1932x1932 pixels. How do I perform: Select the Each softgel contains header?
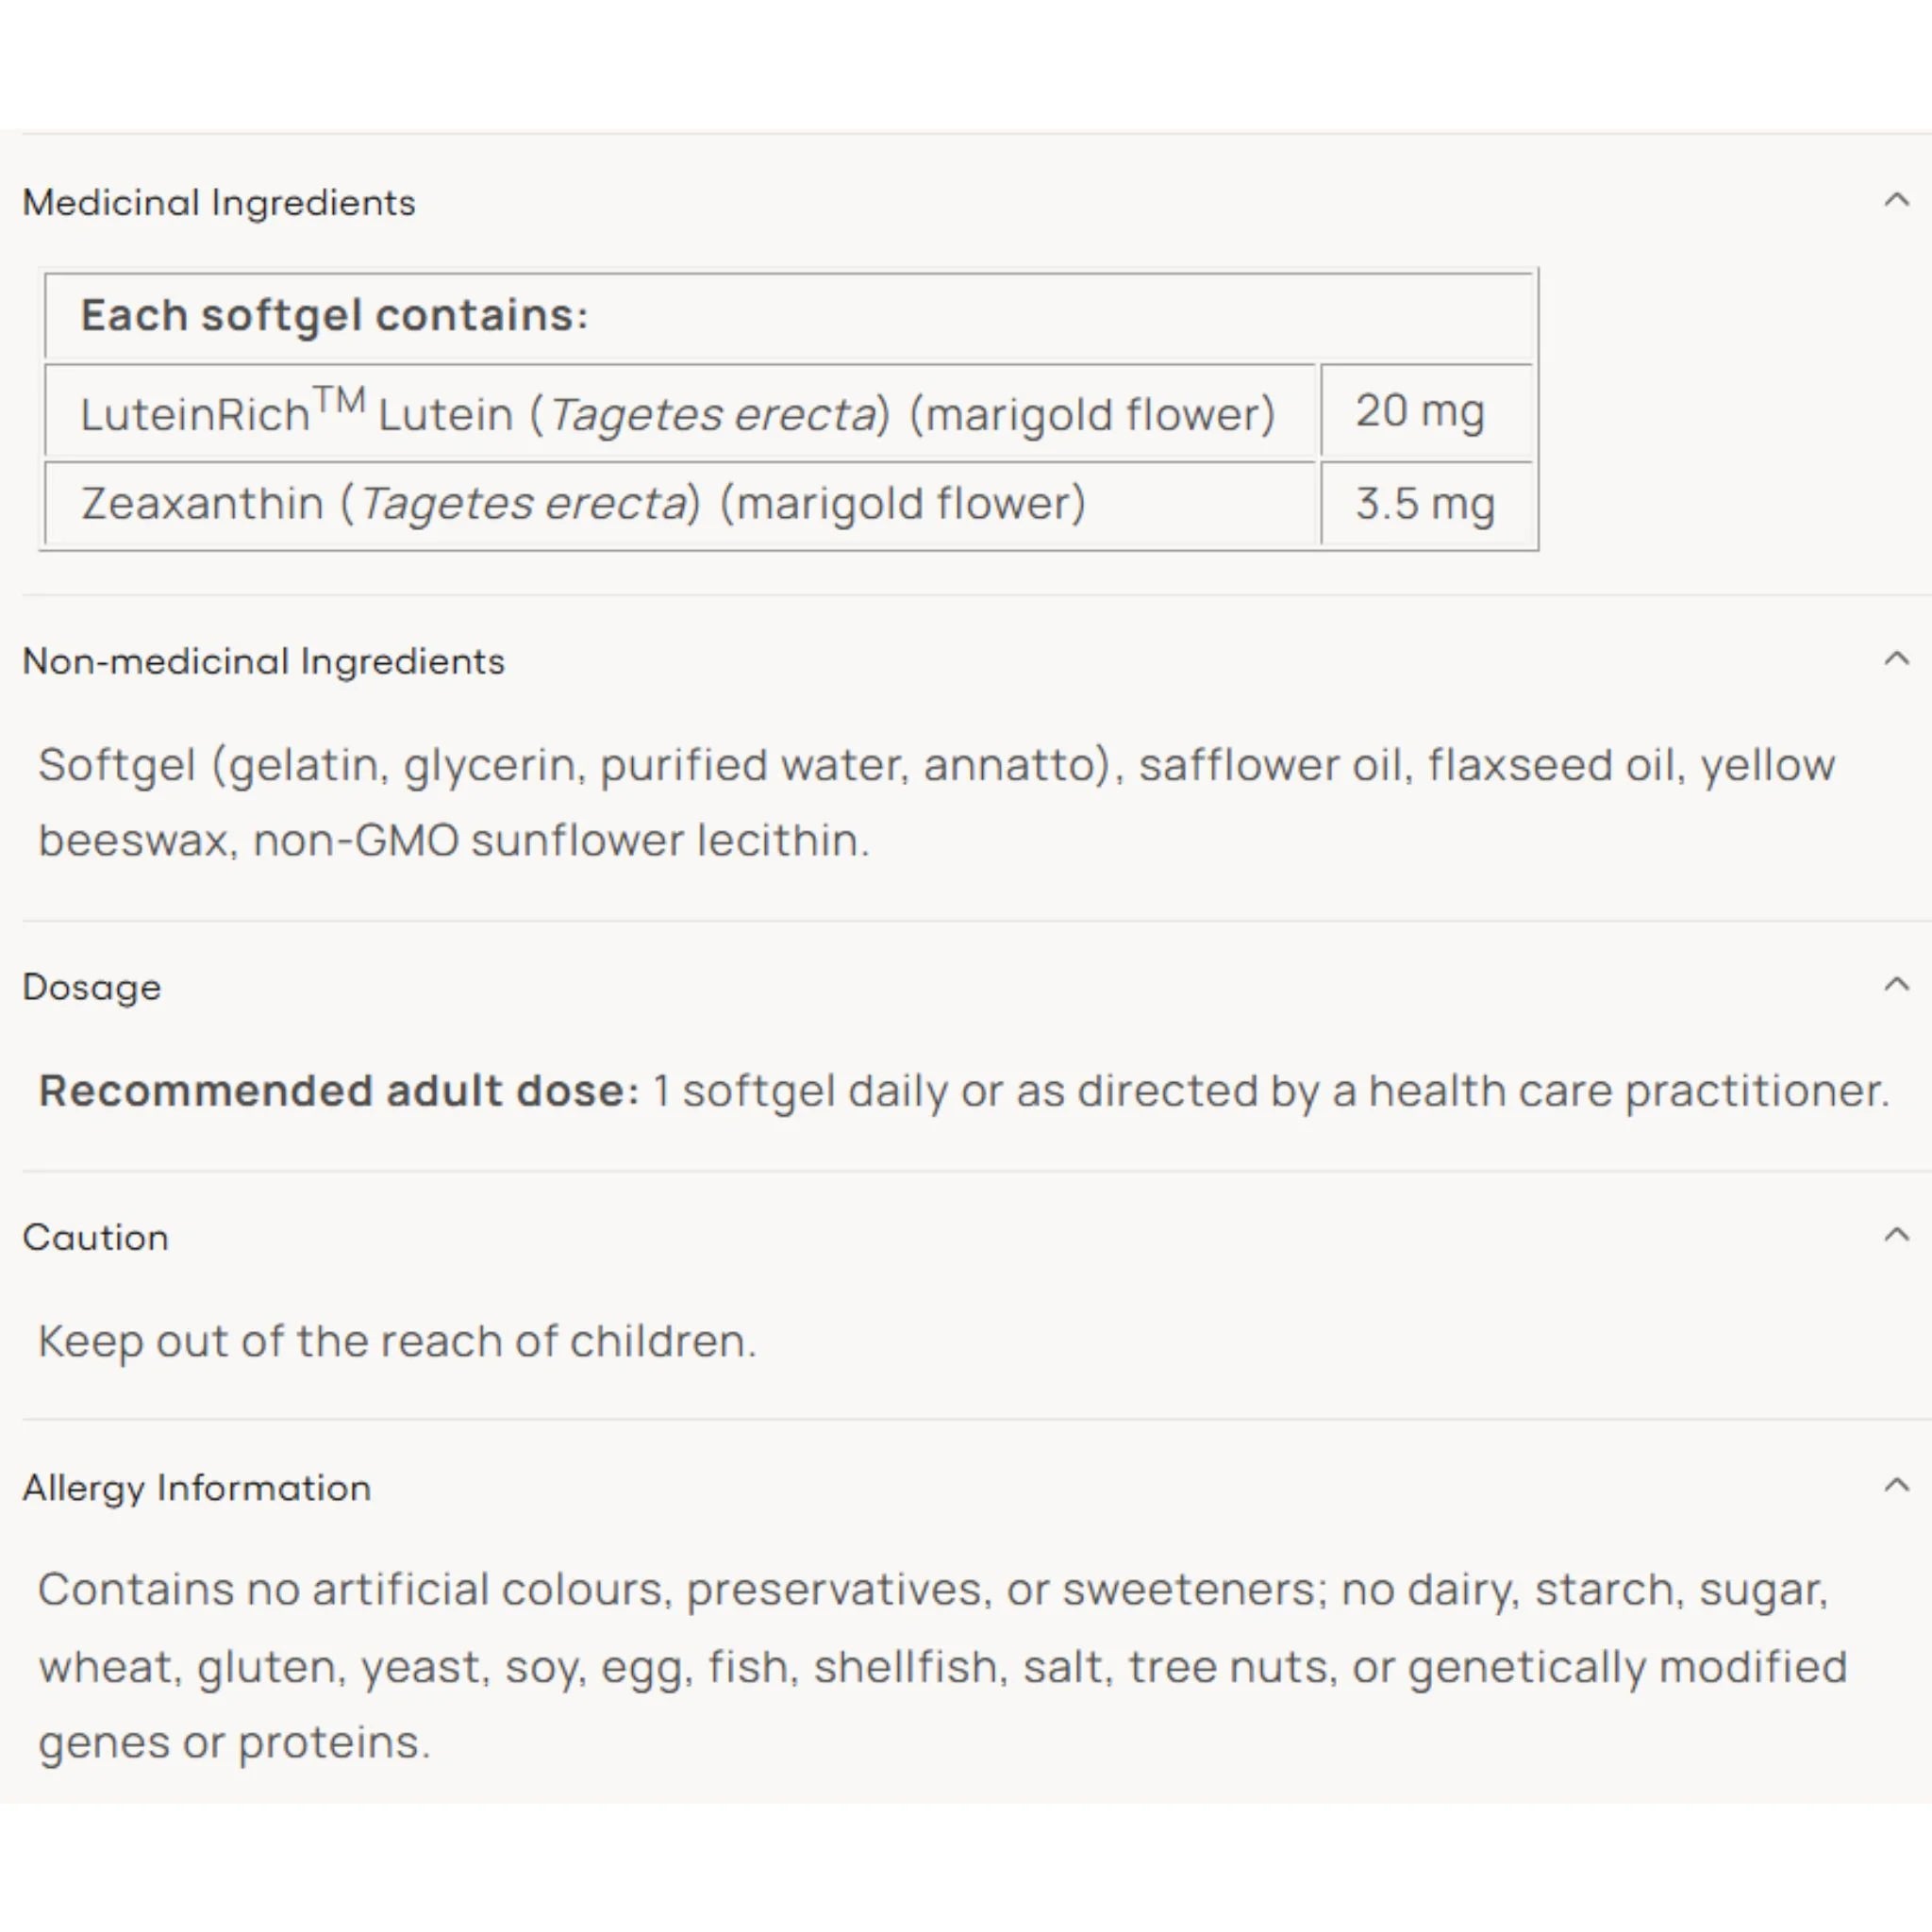click(x=789, y=316)
